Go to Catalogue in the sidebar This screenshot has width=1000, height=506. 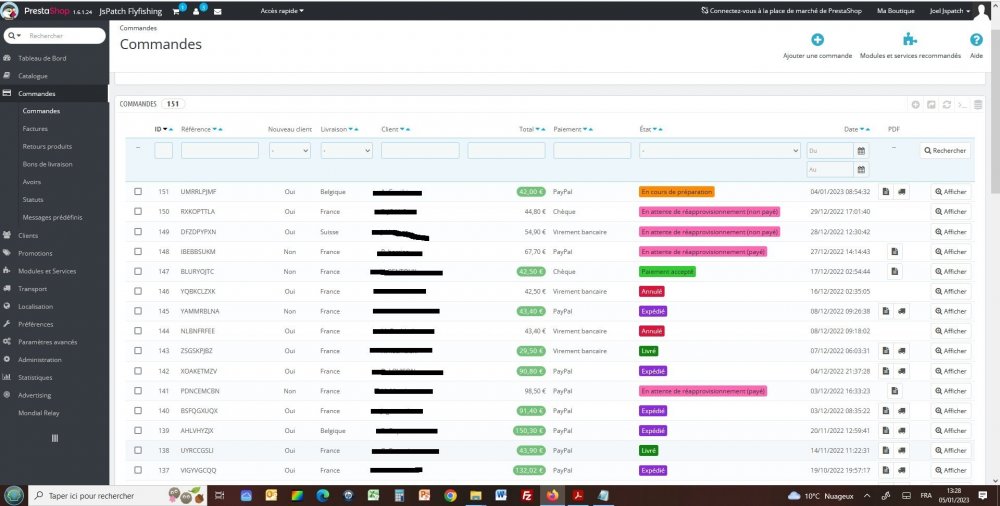[x=33, y=76]
